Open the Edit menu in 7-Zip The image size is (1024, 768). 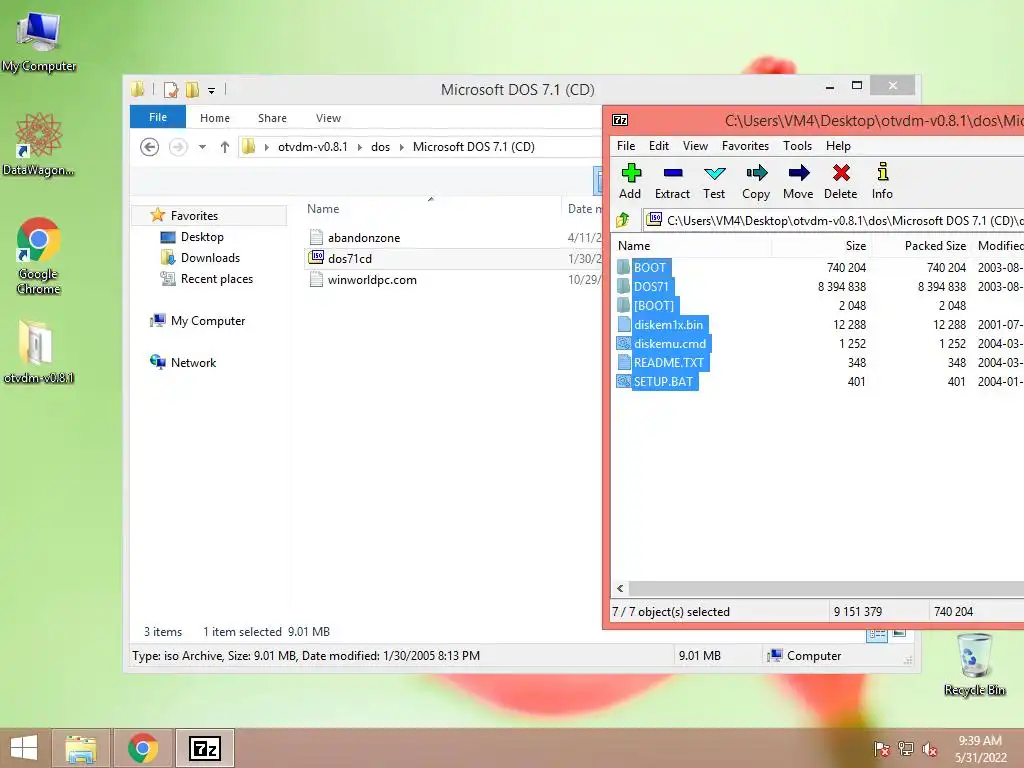coord(658,146)
